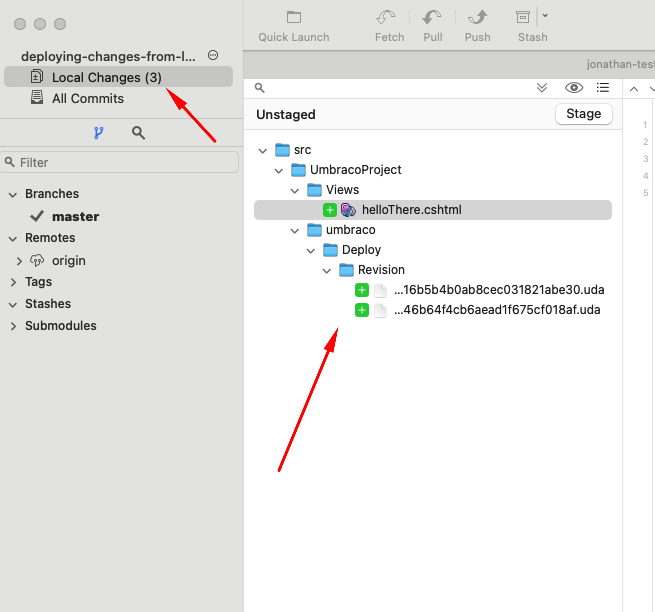
Task: Collapse the UmbracoProject folder
Action: click(279, 171)
